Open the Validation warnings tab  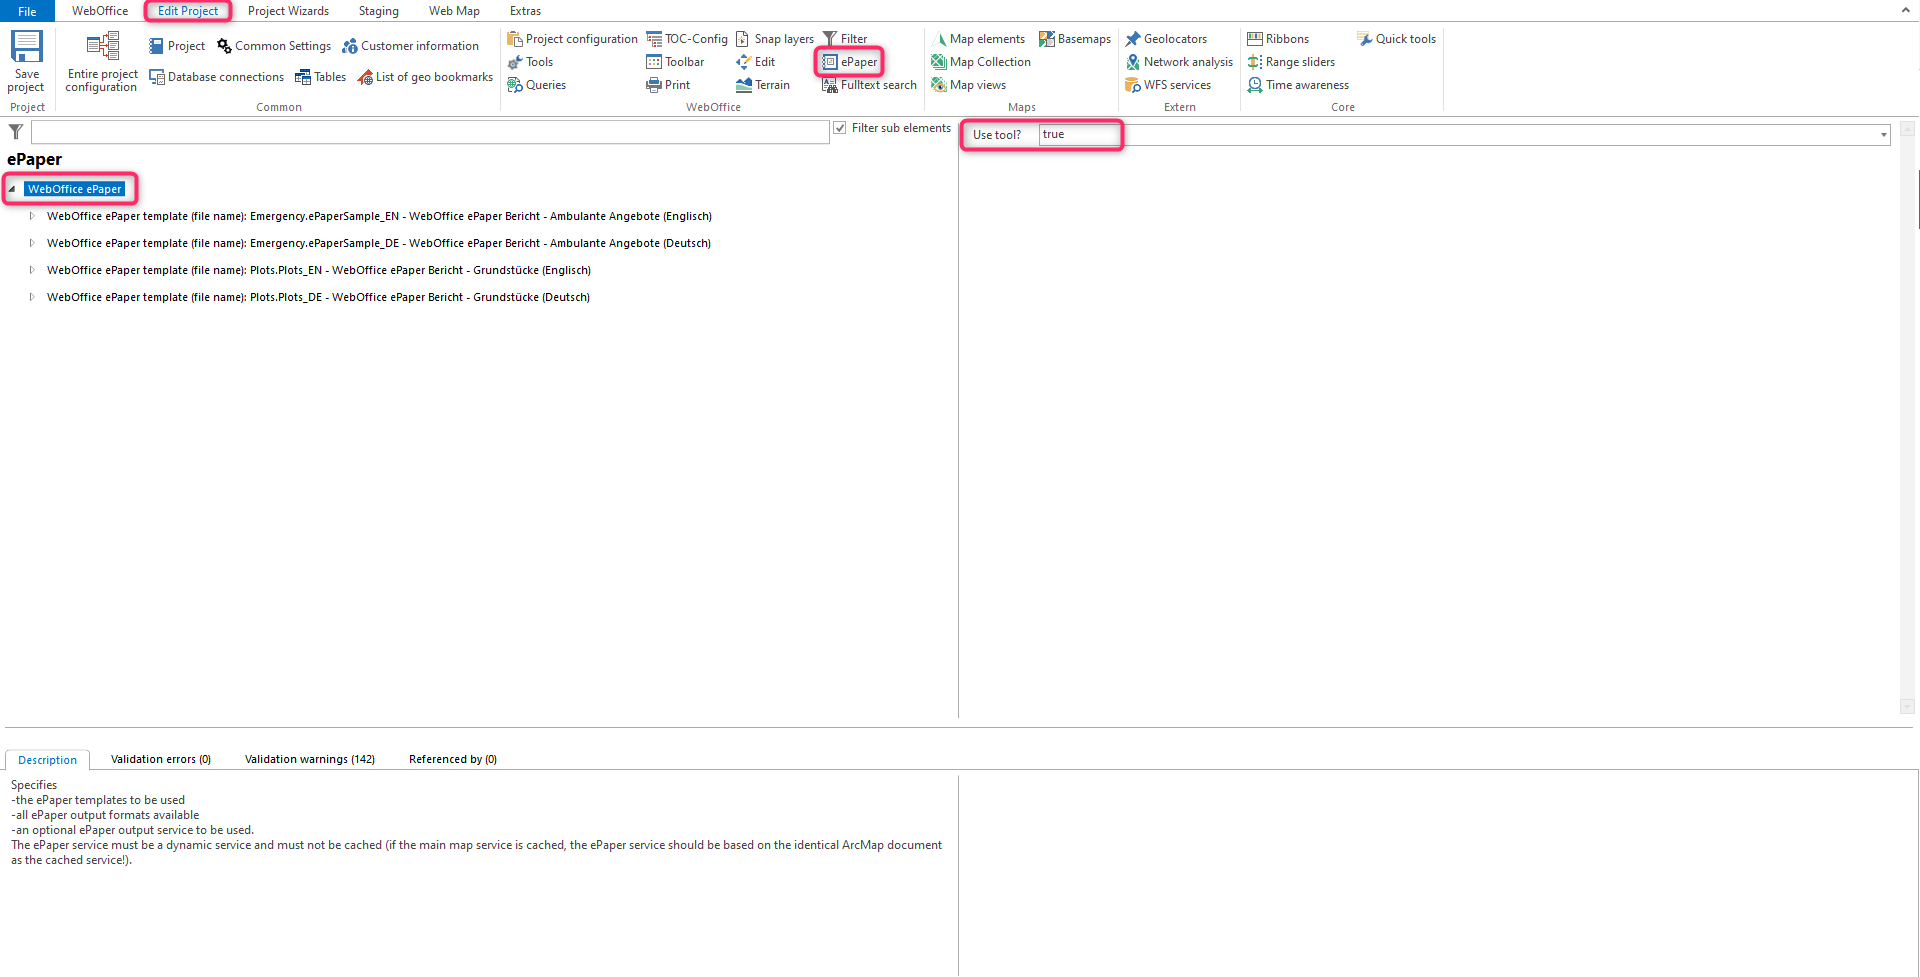coord(310,759)
